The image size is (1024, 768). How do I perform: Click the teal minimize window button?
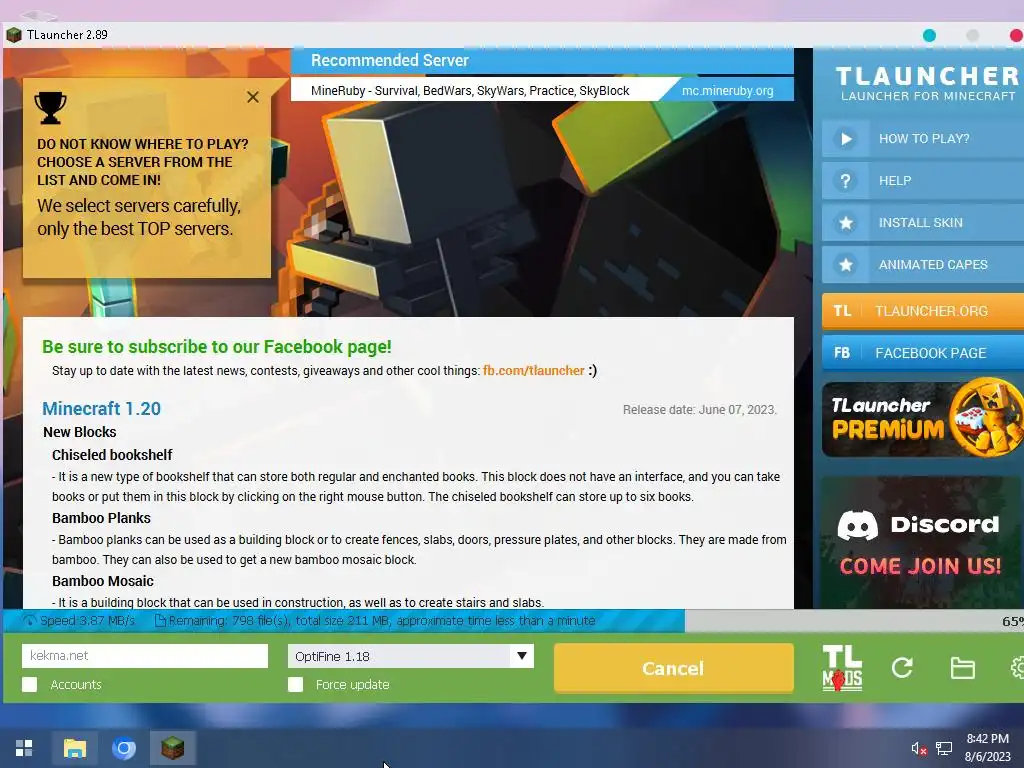929,35
